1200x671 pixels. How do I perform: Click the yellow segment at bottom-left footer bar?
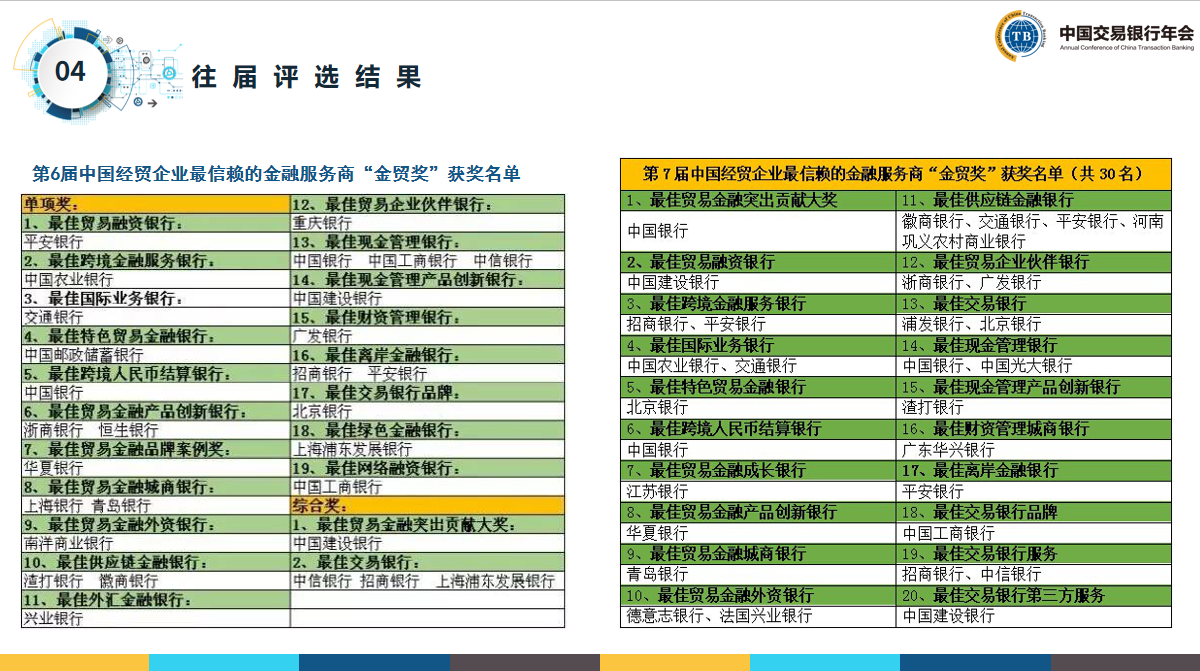[74, 662]
